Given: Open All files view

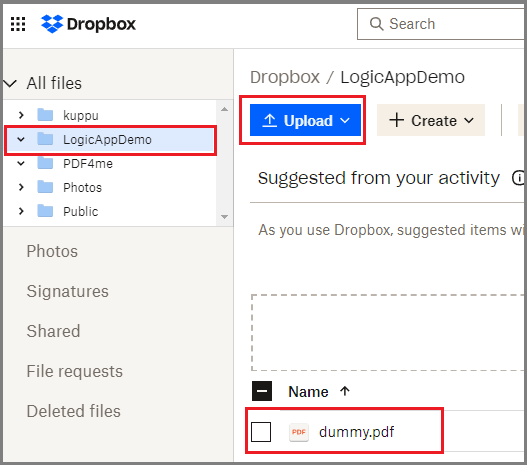Looking at the screenshot, I should coord(54,83).
